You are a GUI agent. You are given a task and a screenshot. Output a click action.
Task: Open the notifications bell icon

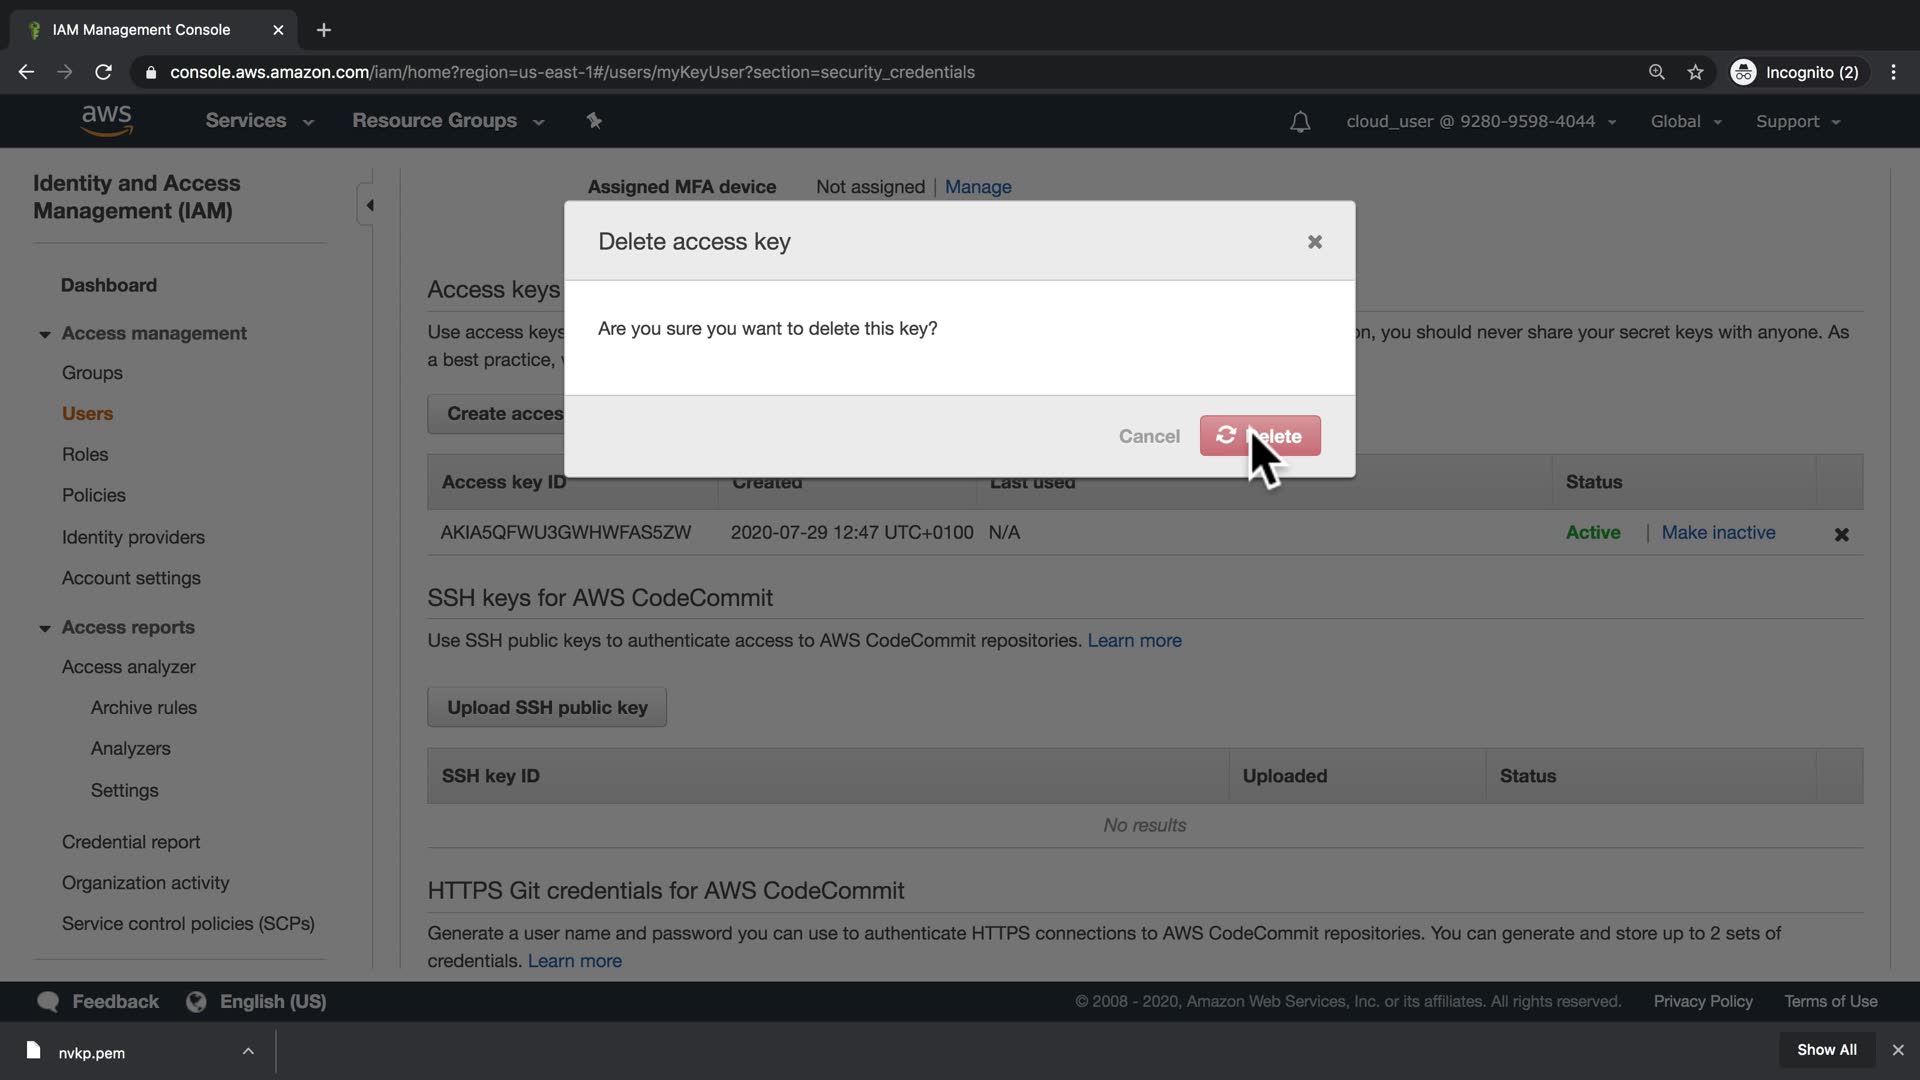(1299, 122)
